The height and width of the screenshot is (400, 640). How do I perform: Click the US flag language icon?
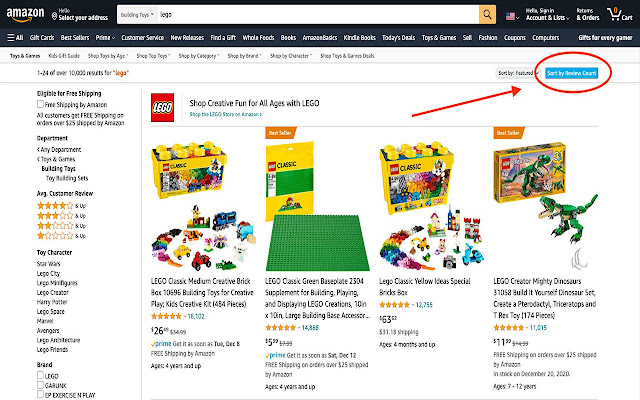pos(513,13)
